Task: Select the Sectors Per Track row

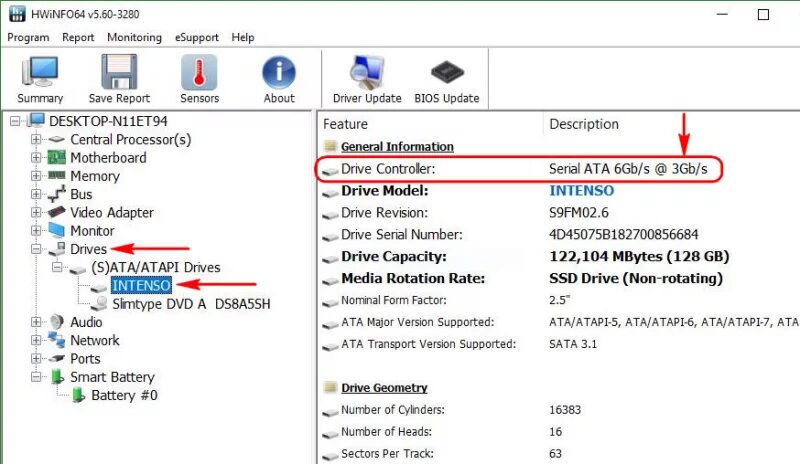Action: [559, 453]
